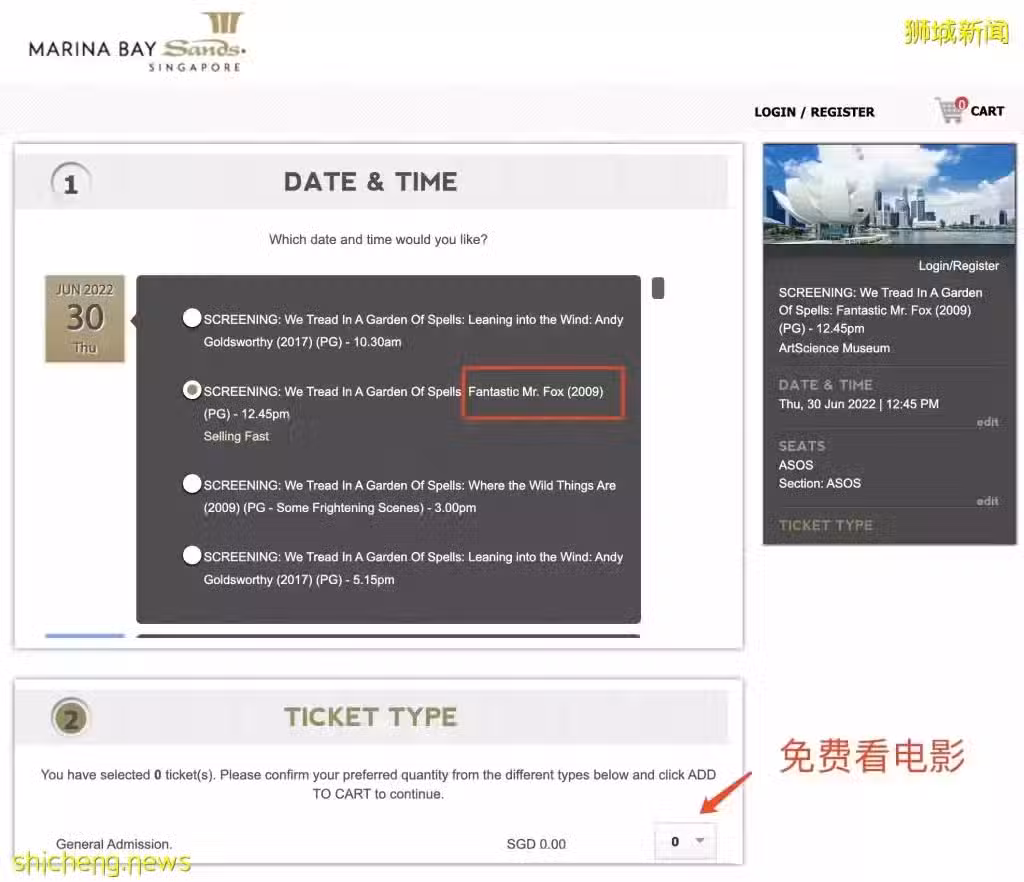Open General Admission quantity dropdown
The width and height of the screenshot is (1024, 882).
pos(686,842)
